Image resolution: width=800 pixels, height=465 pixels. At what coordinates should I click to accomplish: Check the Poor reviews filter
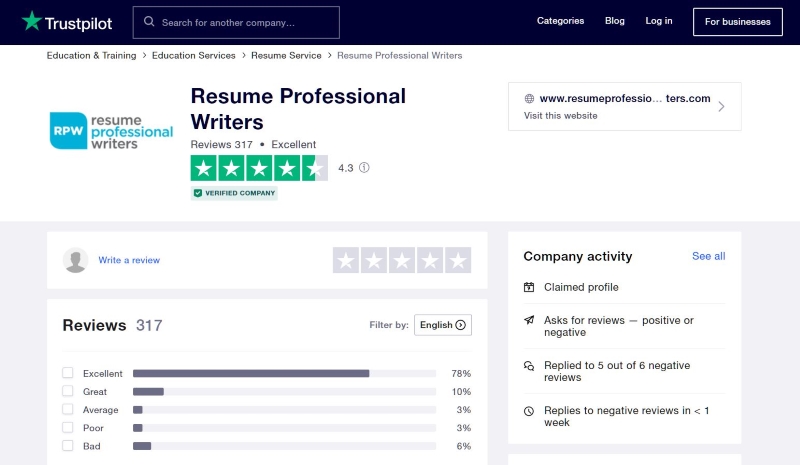click(67, 427)
